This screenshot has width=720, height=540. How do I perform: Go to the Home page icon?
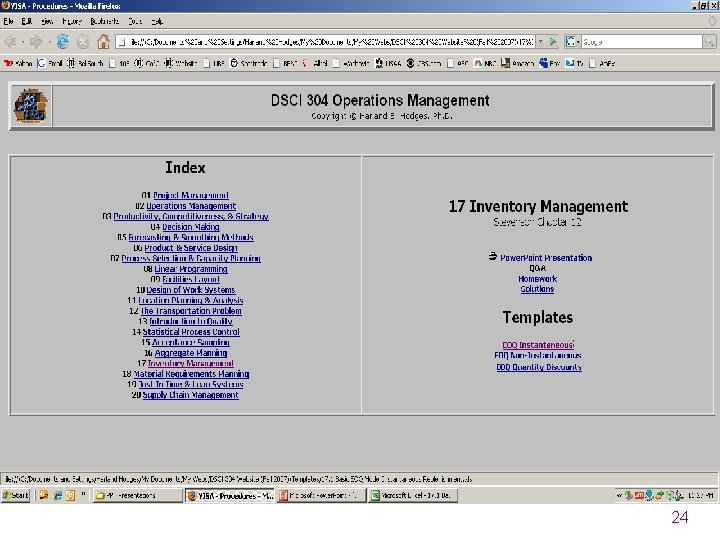(103, 42)
